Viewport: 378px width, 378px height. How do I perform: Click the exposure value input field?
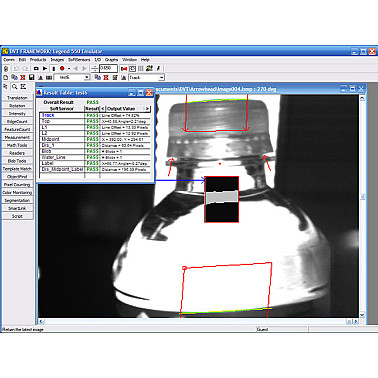(108, 68)
